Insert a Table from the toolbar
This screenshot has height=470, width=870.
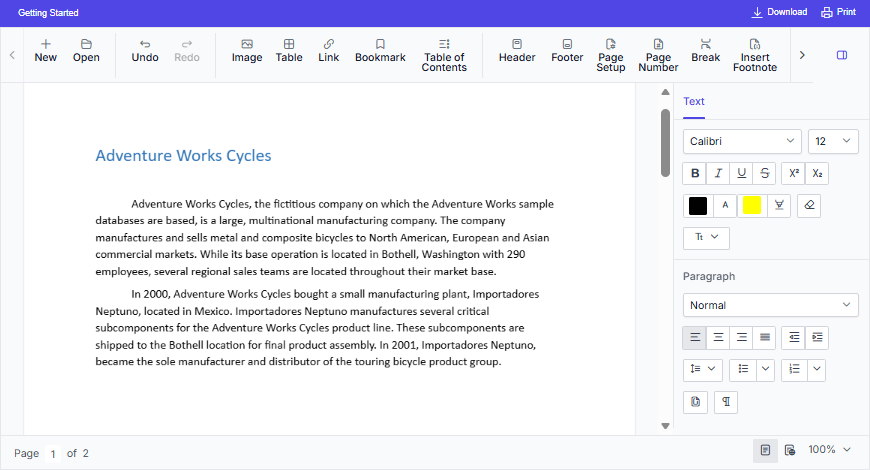click(x=289, y=51)
